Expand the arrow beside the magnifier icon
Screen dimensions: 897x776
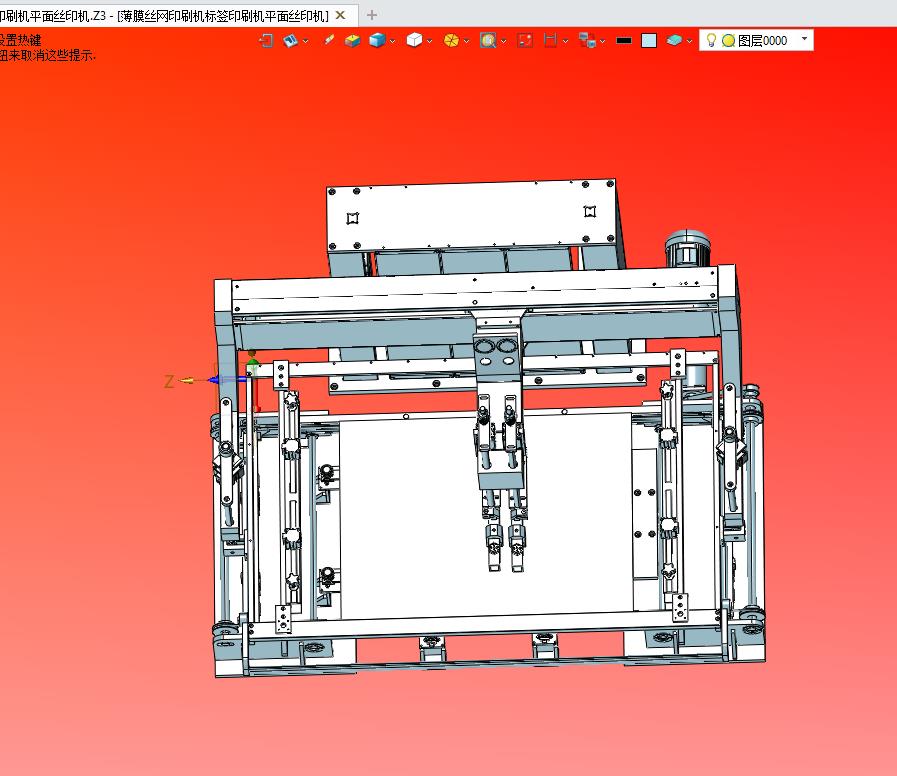503,42
